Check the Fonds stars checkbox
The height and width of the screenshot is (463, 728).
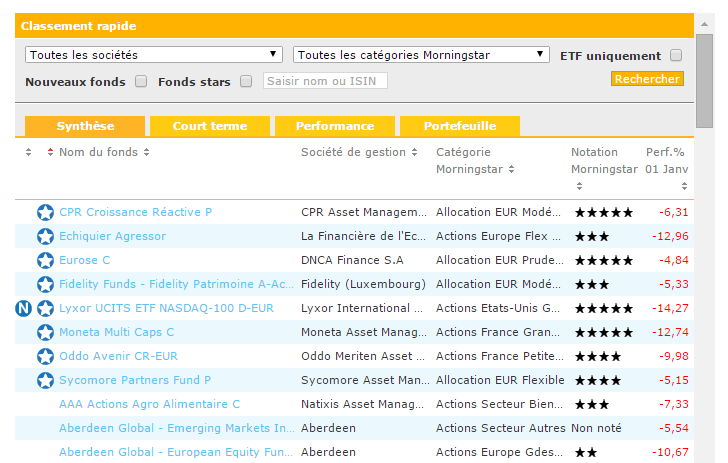(246, 82)
